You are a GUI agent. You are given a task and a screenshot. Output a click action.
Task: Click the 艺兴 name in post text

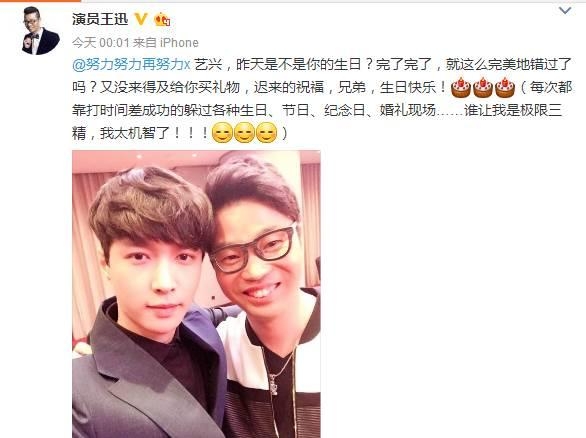point(208,64)
